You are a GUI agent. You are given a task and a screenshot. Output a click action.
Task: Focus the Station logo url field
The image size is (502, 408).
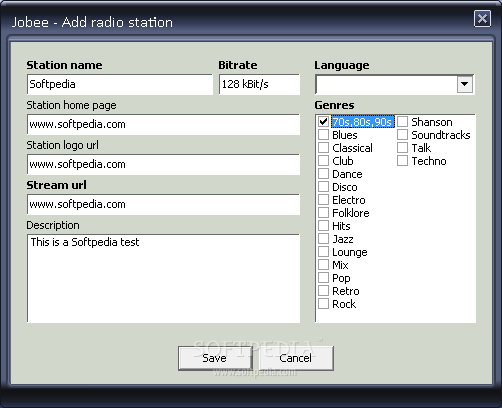[x=163, y=164]
